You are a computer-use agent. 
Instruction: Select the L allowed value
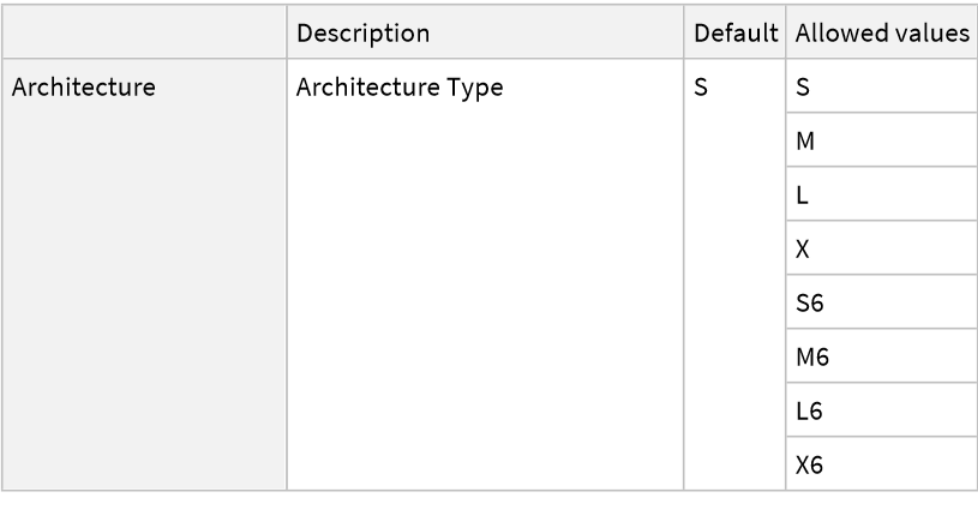pos(801,195)
